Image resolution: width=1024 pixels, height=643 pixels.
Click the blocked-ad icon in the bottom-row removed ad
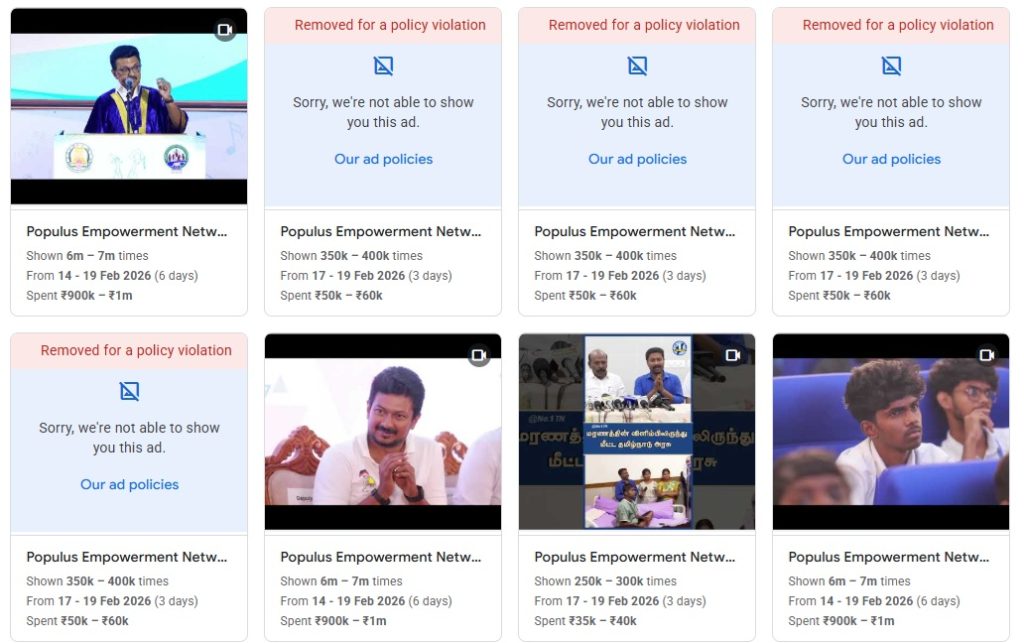point(129,391)
